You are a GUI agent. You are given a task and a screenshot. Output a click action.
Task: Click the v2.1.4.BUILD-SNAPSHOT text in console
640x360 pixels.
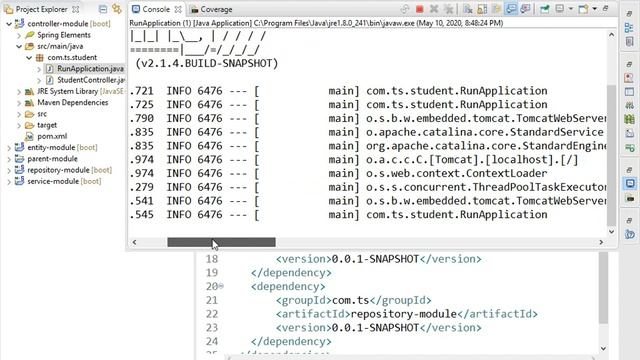[207, 64]
